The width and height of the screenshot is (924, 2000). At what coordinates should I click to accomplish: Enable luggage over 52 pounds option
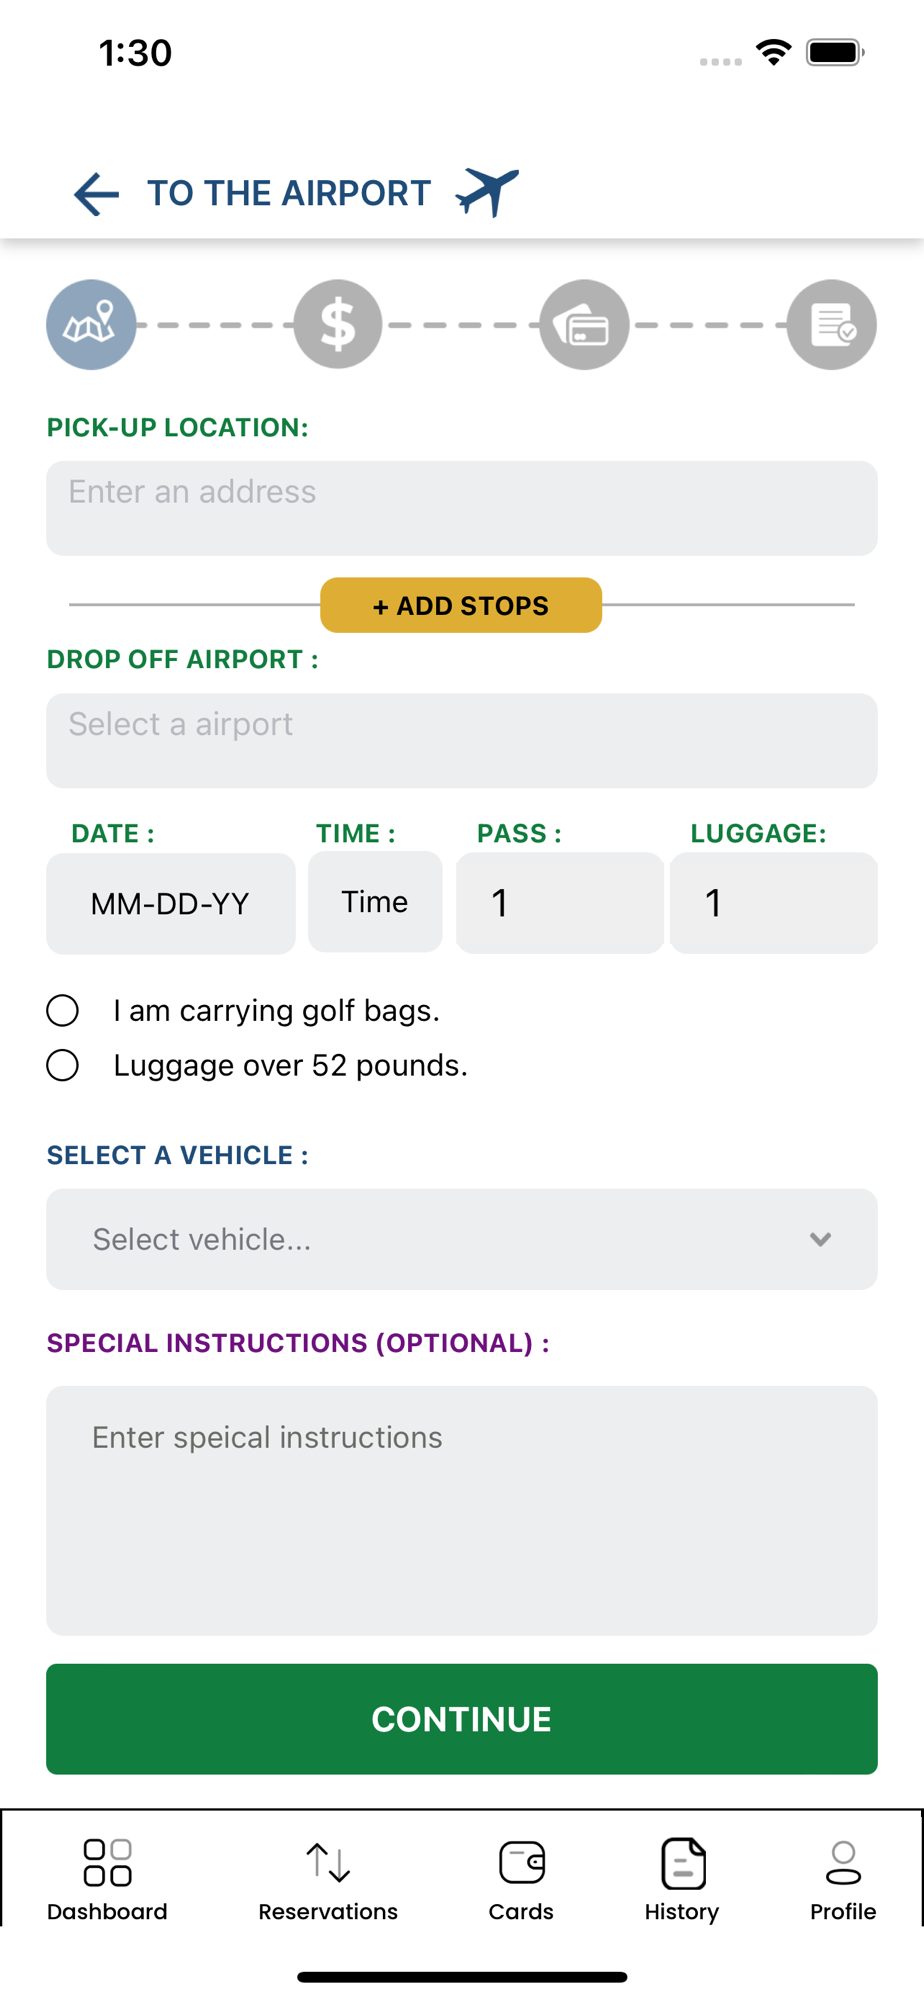[63, 1065]
